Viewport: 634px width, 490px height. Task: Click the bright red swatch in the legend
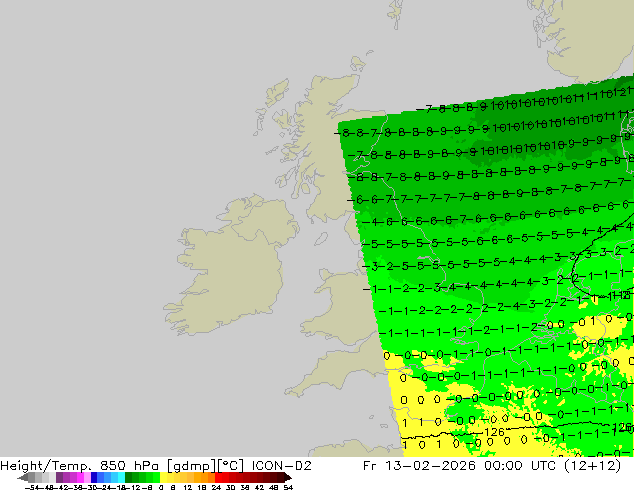(x=218, y=477)
